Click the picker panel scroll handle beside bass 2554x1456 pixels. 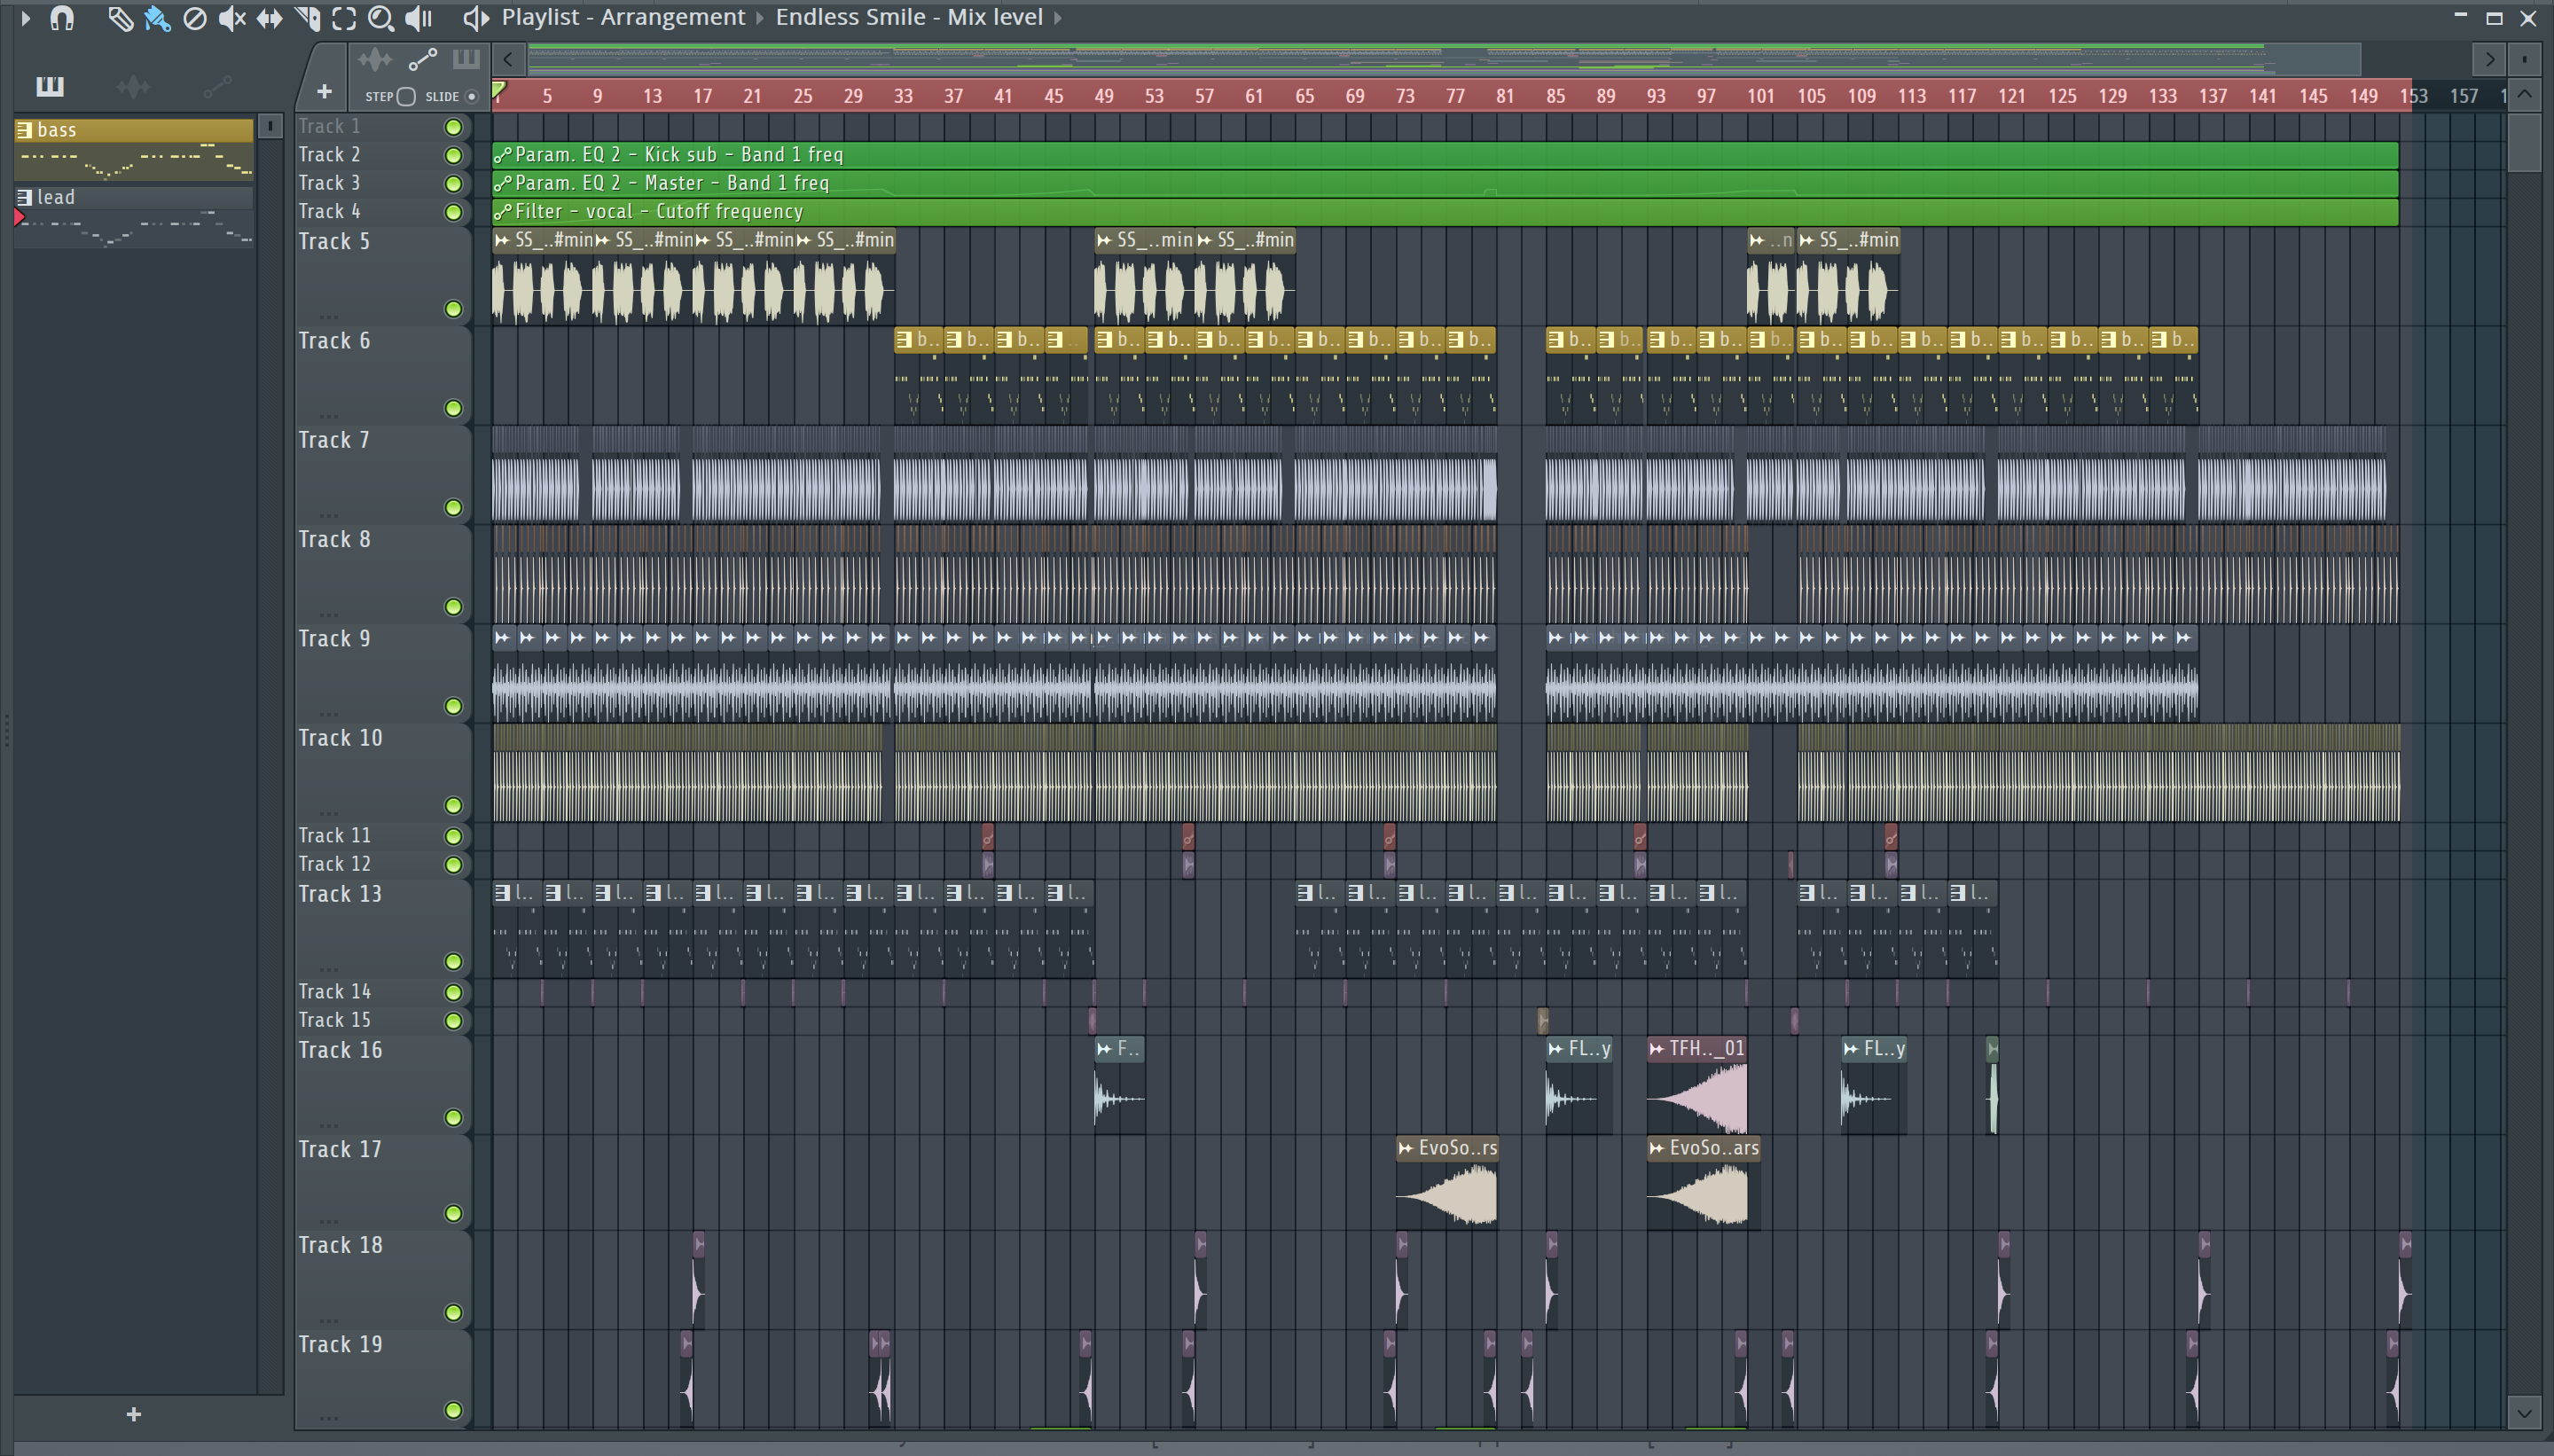[270, 125]
